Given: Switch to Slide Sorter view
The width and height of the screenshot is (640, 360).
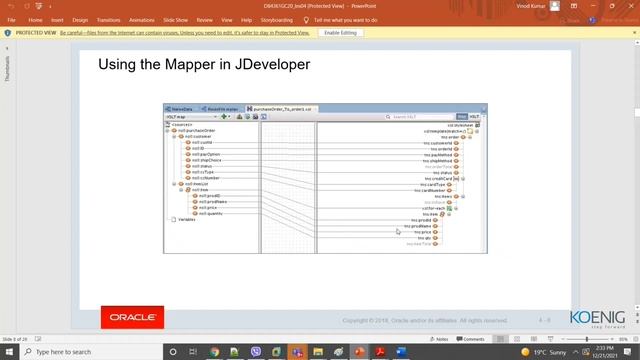Looking at the screenshot, I should click(x=517, y=339).
